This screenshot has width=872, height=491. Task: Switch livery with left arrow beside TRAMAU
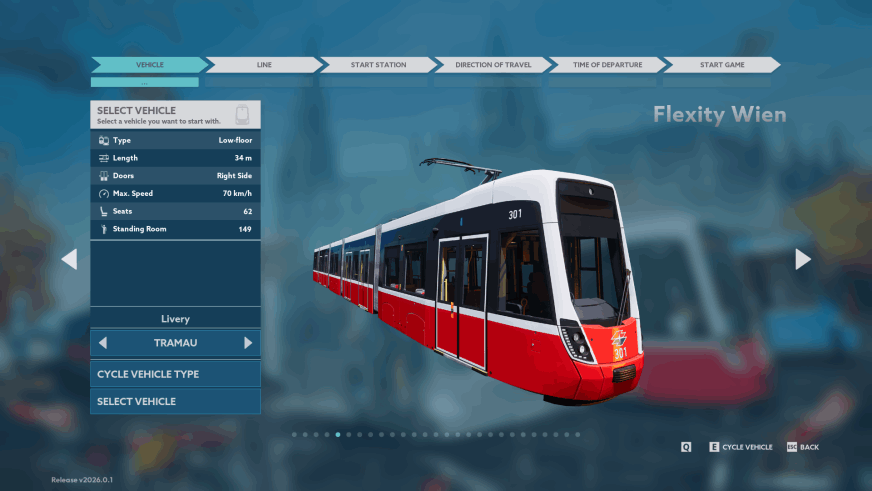(x=103, y=343)
